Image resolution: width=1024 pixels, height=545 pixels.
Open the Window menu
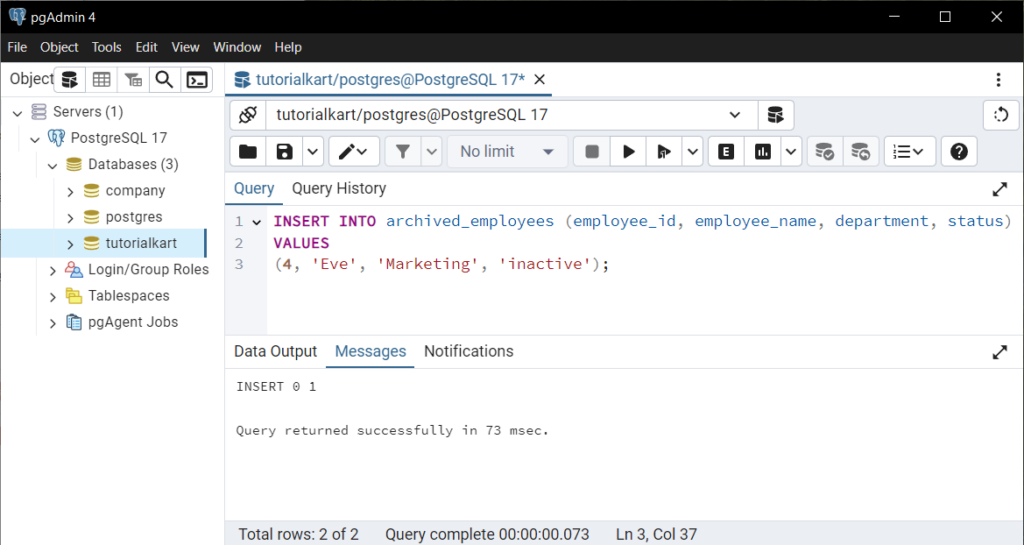coord(237,47)
